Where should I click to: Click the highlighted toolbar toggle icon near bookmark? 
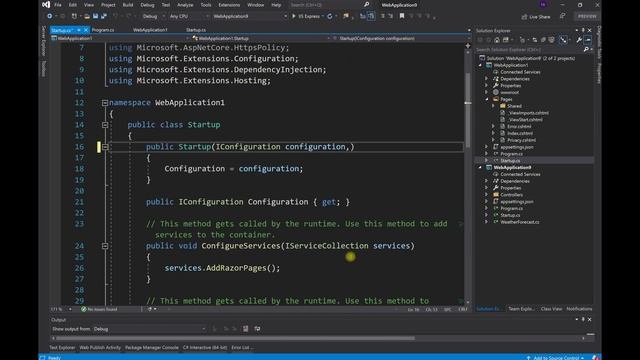[371, 16]
